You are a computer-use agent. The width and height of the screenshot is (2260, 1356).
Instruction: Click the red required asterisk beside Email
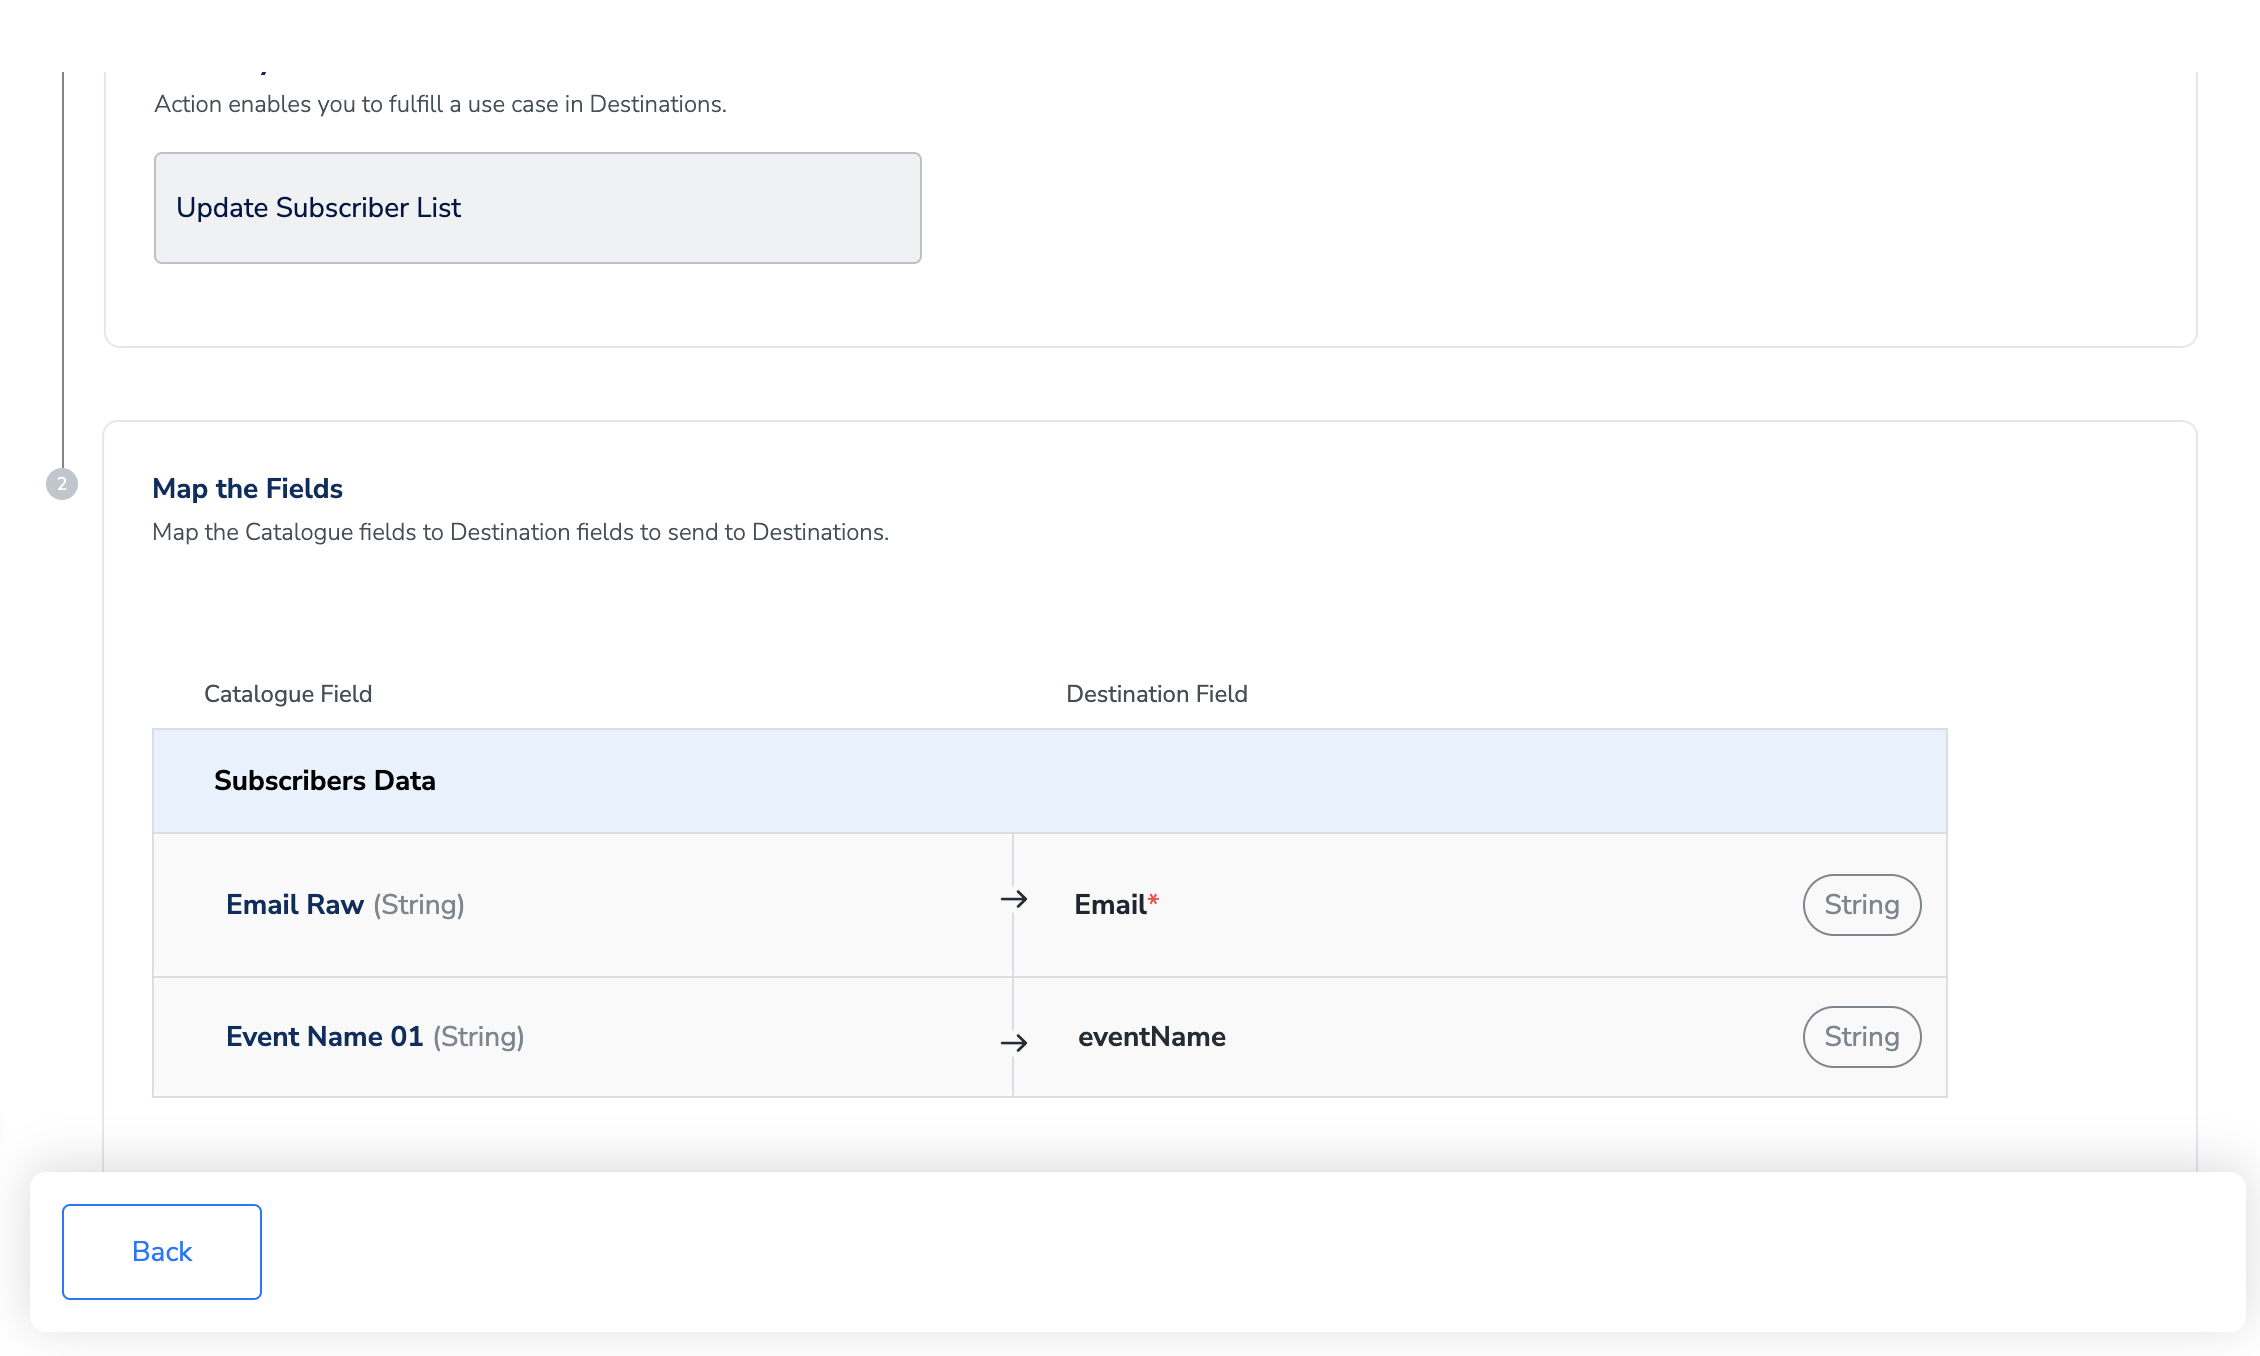(x=1153, y=900)
